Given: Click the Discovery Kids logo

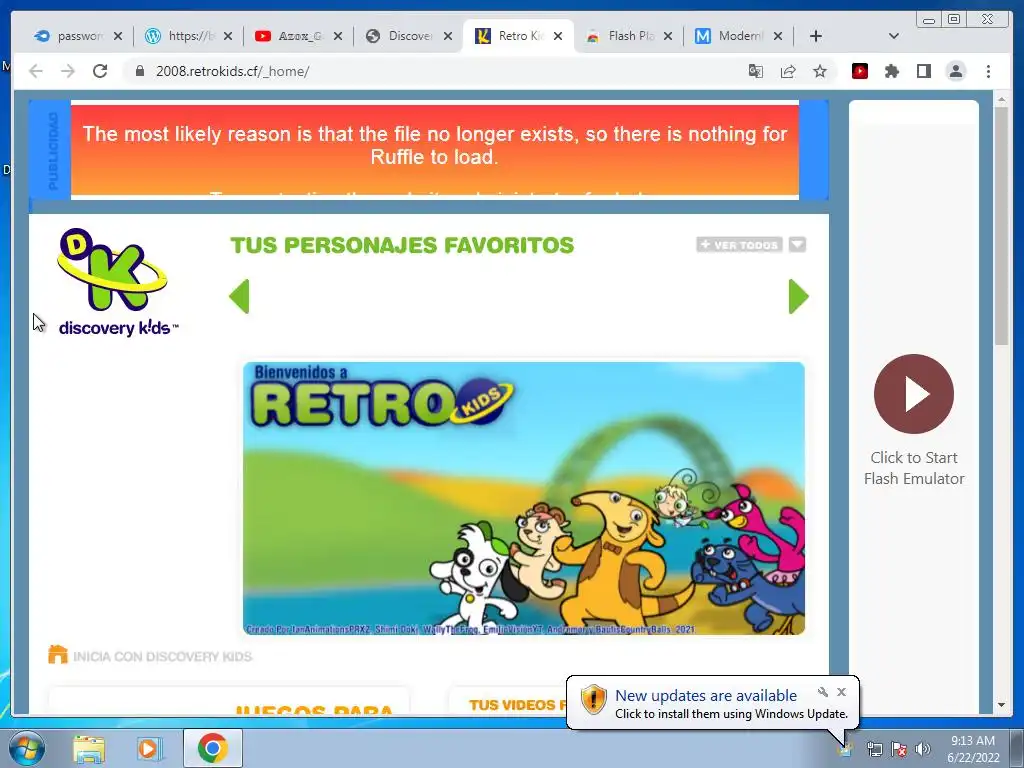Looking at the screenshot, I should tap(116, 281).
